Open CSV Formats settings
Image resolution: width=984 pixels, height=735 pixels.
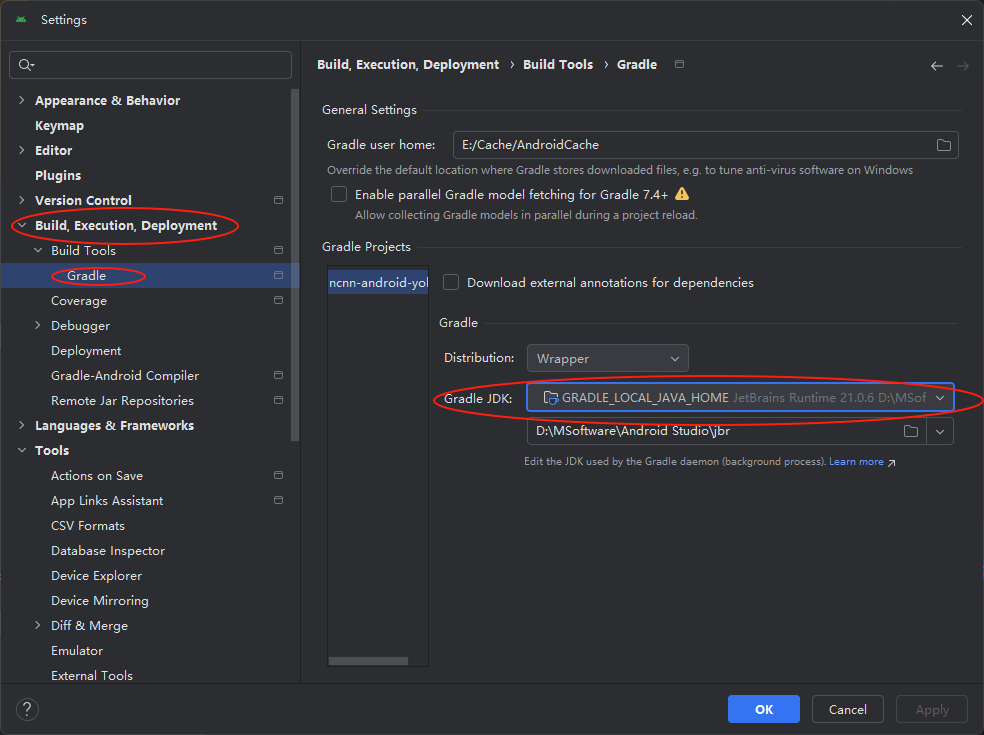pos(88,525)
